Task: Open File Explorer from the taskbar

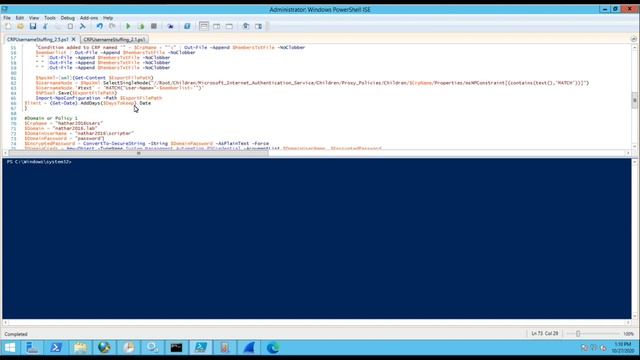Action: click(80, 348)
